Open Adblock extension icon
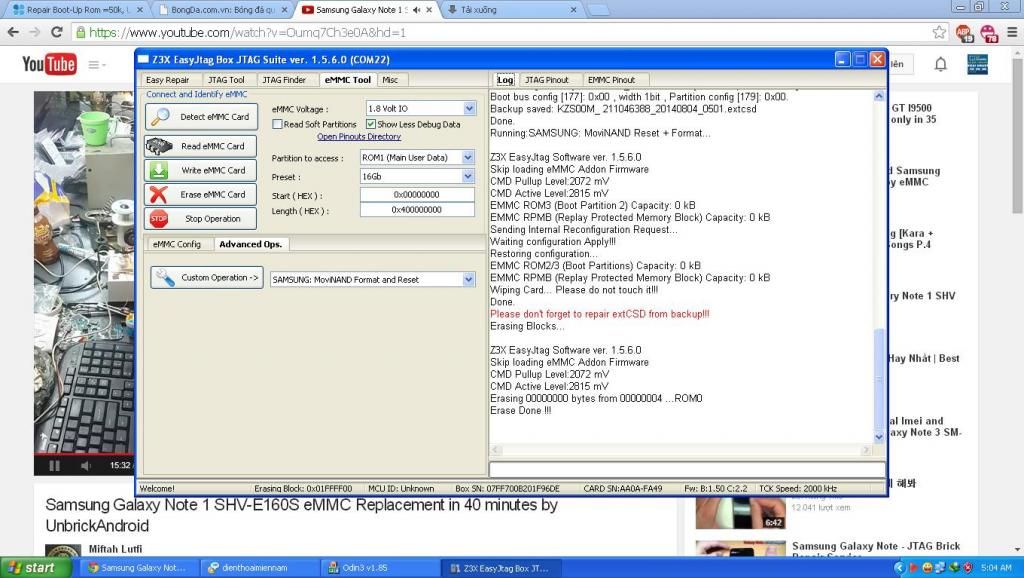 (x=964, y=33)
